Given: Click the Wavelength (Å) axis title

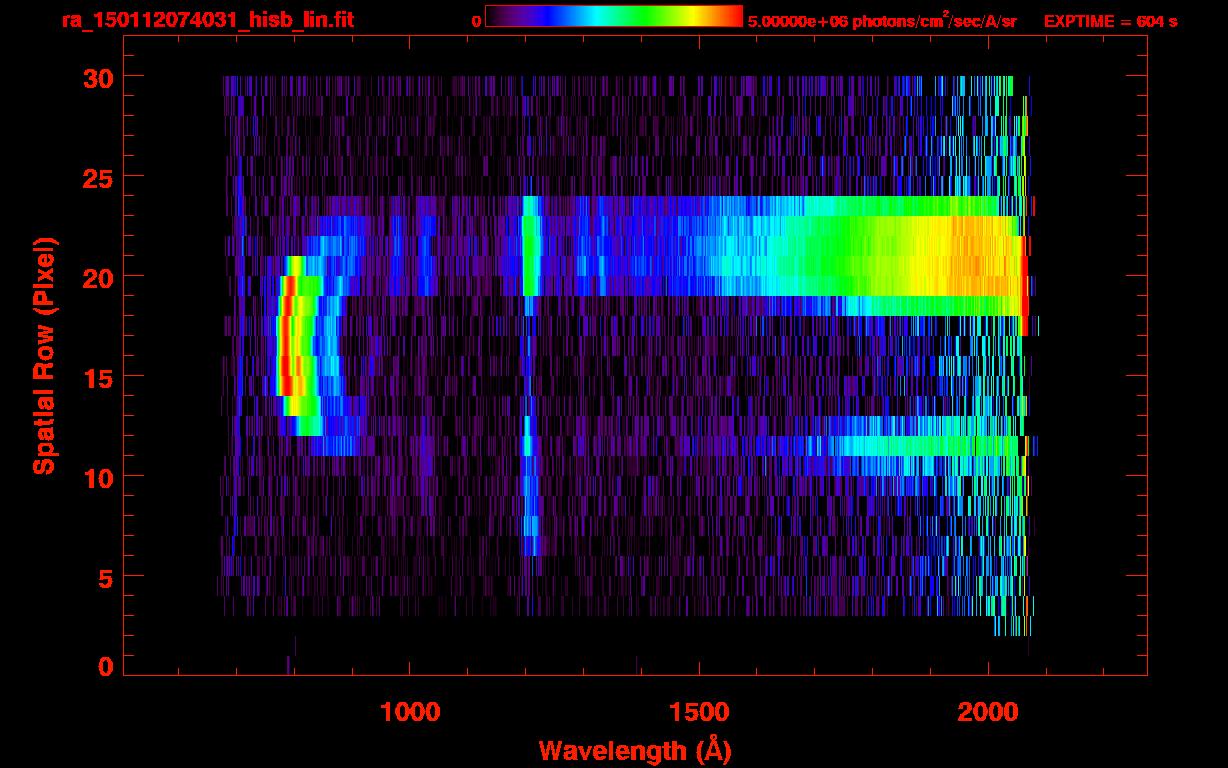Looking at the screenshot, I should [x=635, y=750].
